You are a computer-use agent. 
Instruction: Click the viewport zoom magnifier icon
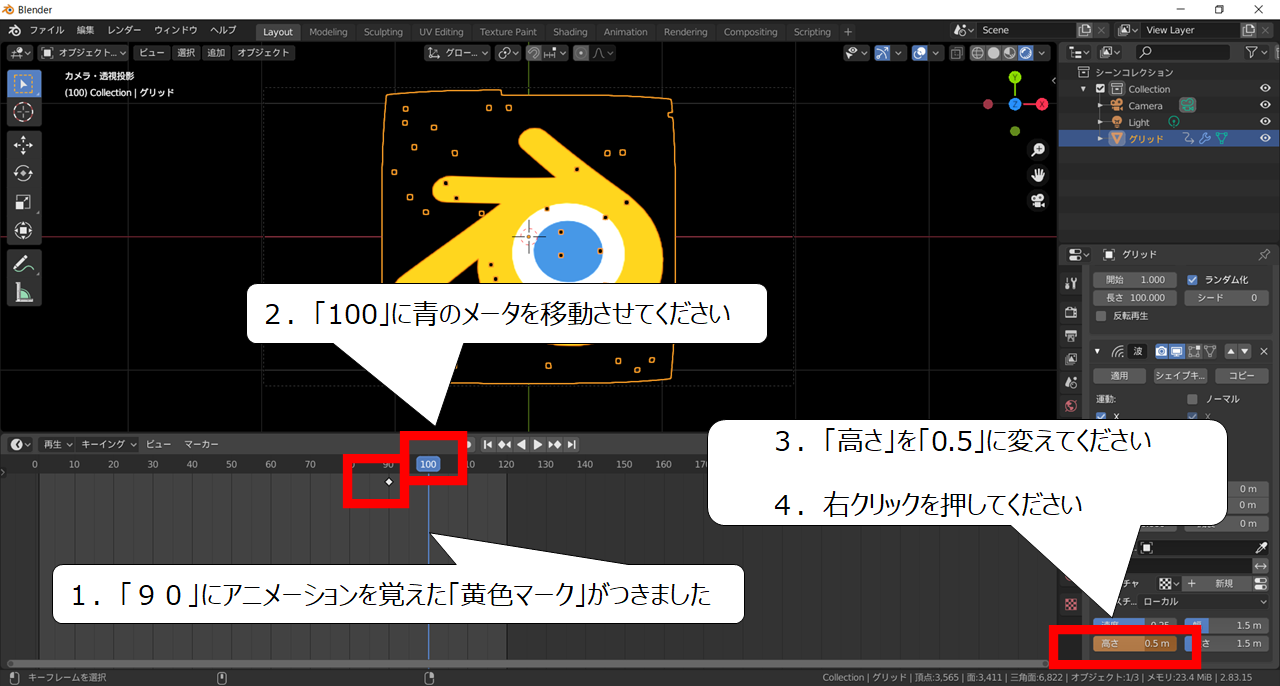(x=1038, y=150)
